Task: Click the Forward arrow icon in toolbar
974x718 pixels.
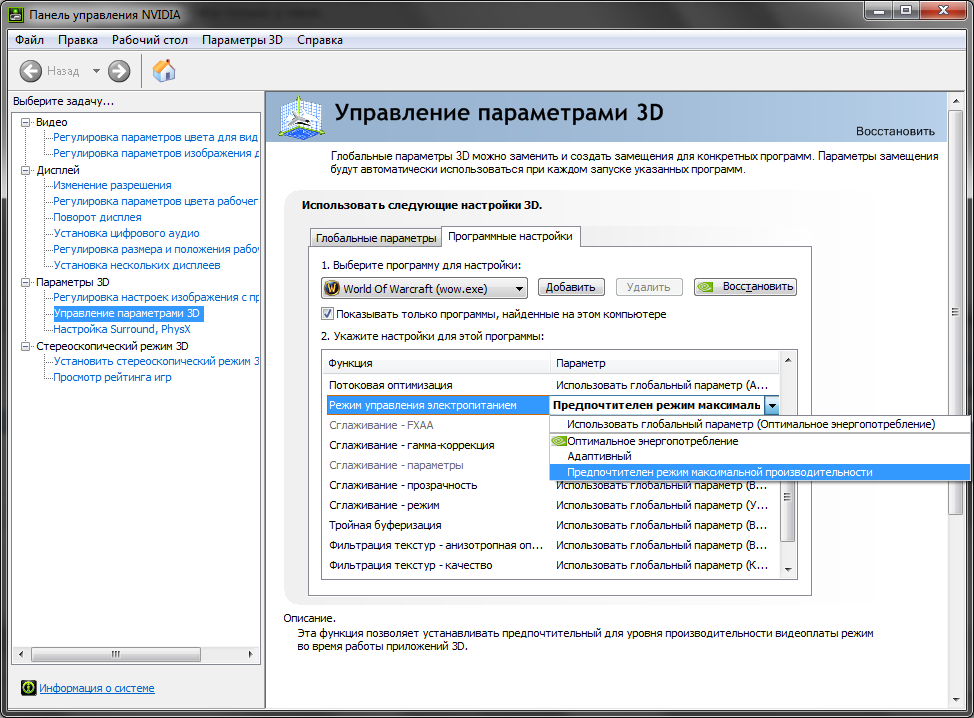Action: tap(119, 71)
